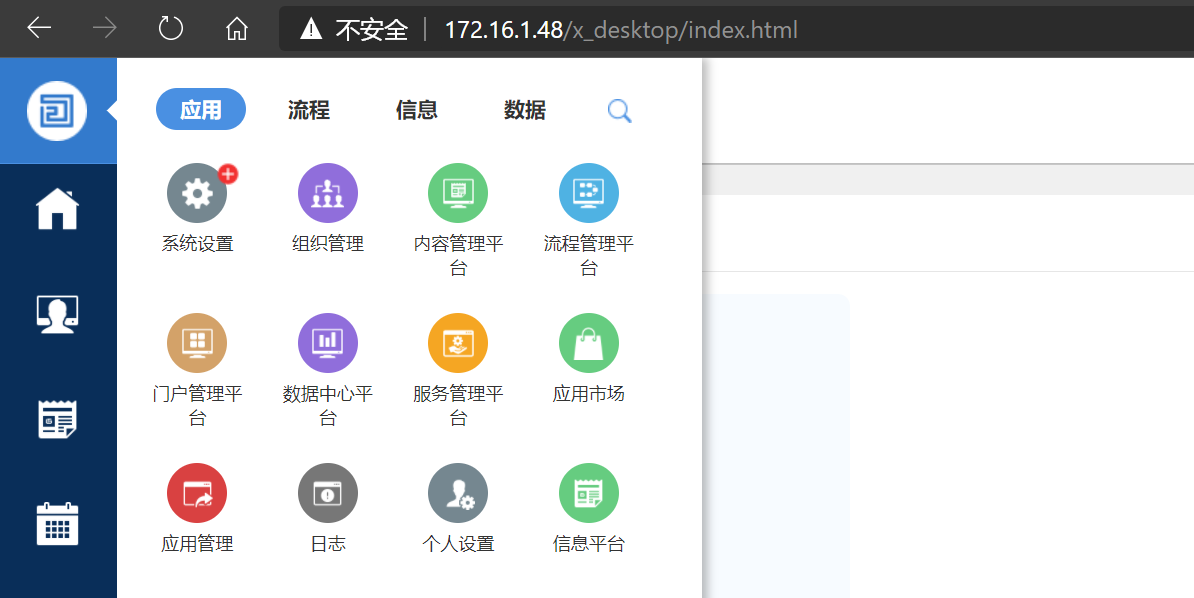Viewport: 1194px width, 598px height.
Task: Launch 内容管理平台 green icon
Action: (x=458, y=193)
